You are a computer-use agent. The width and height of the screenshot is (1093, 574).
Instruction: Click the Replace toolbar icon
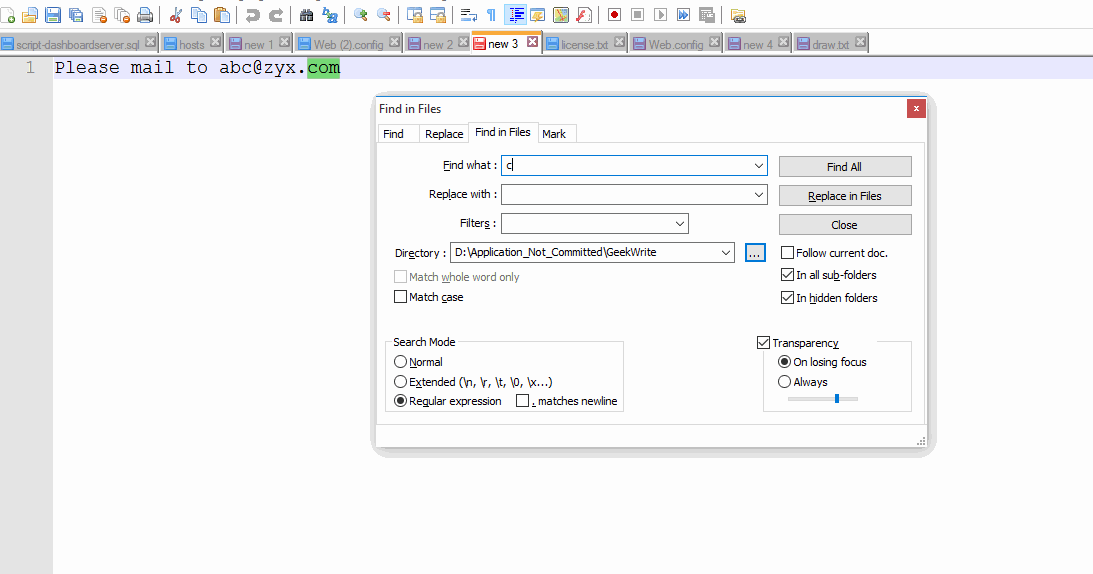click(329, 15)
